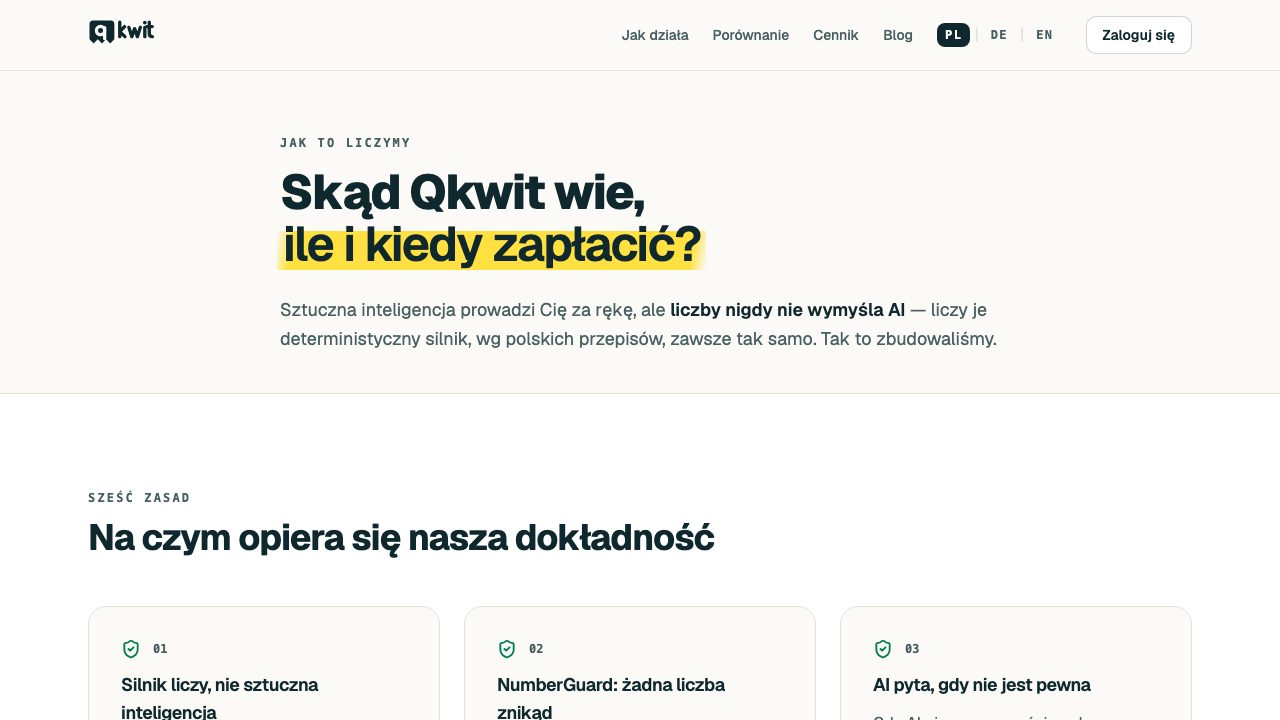Click highlighted text 'ile i kiedy zapłacić?'
Viewport: 1280px width, 720px height.
(x=492, y=247)
